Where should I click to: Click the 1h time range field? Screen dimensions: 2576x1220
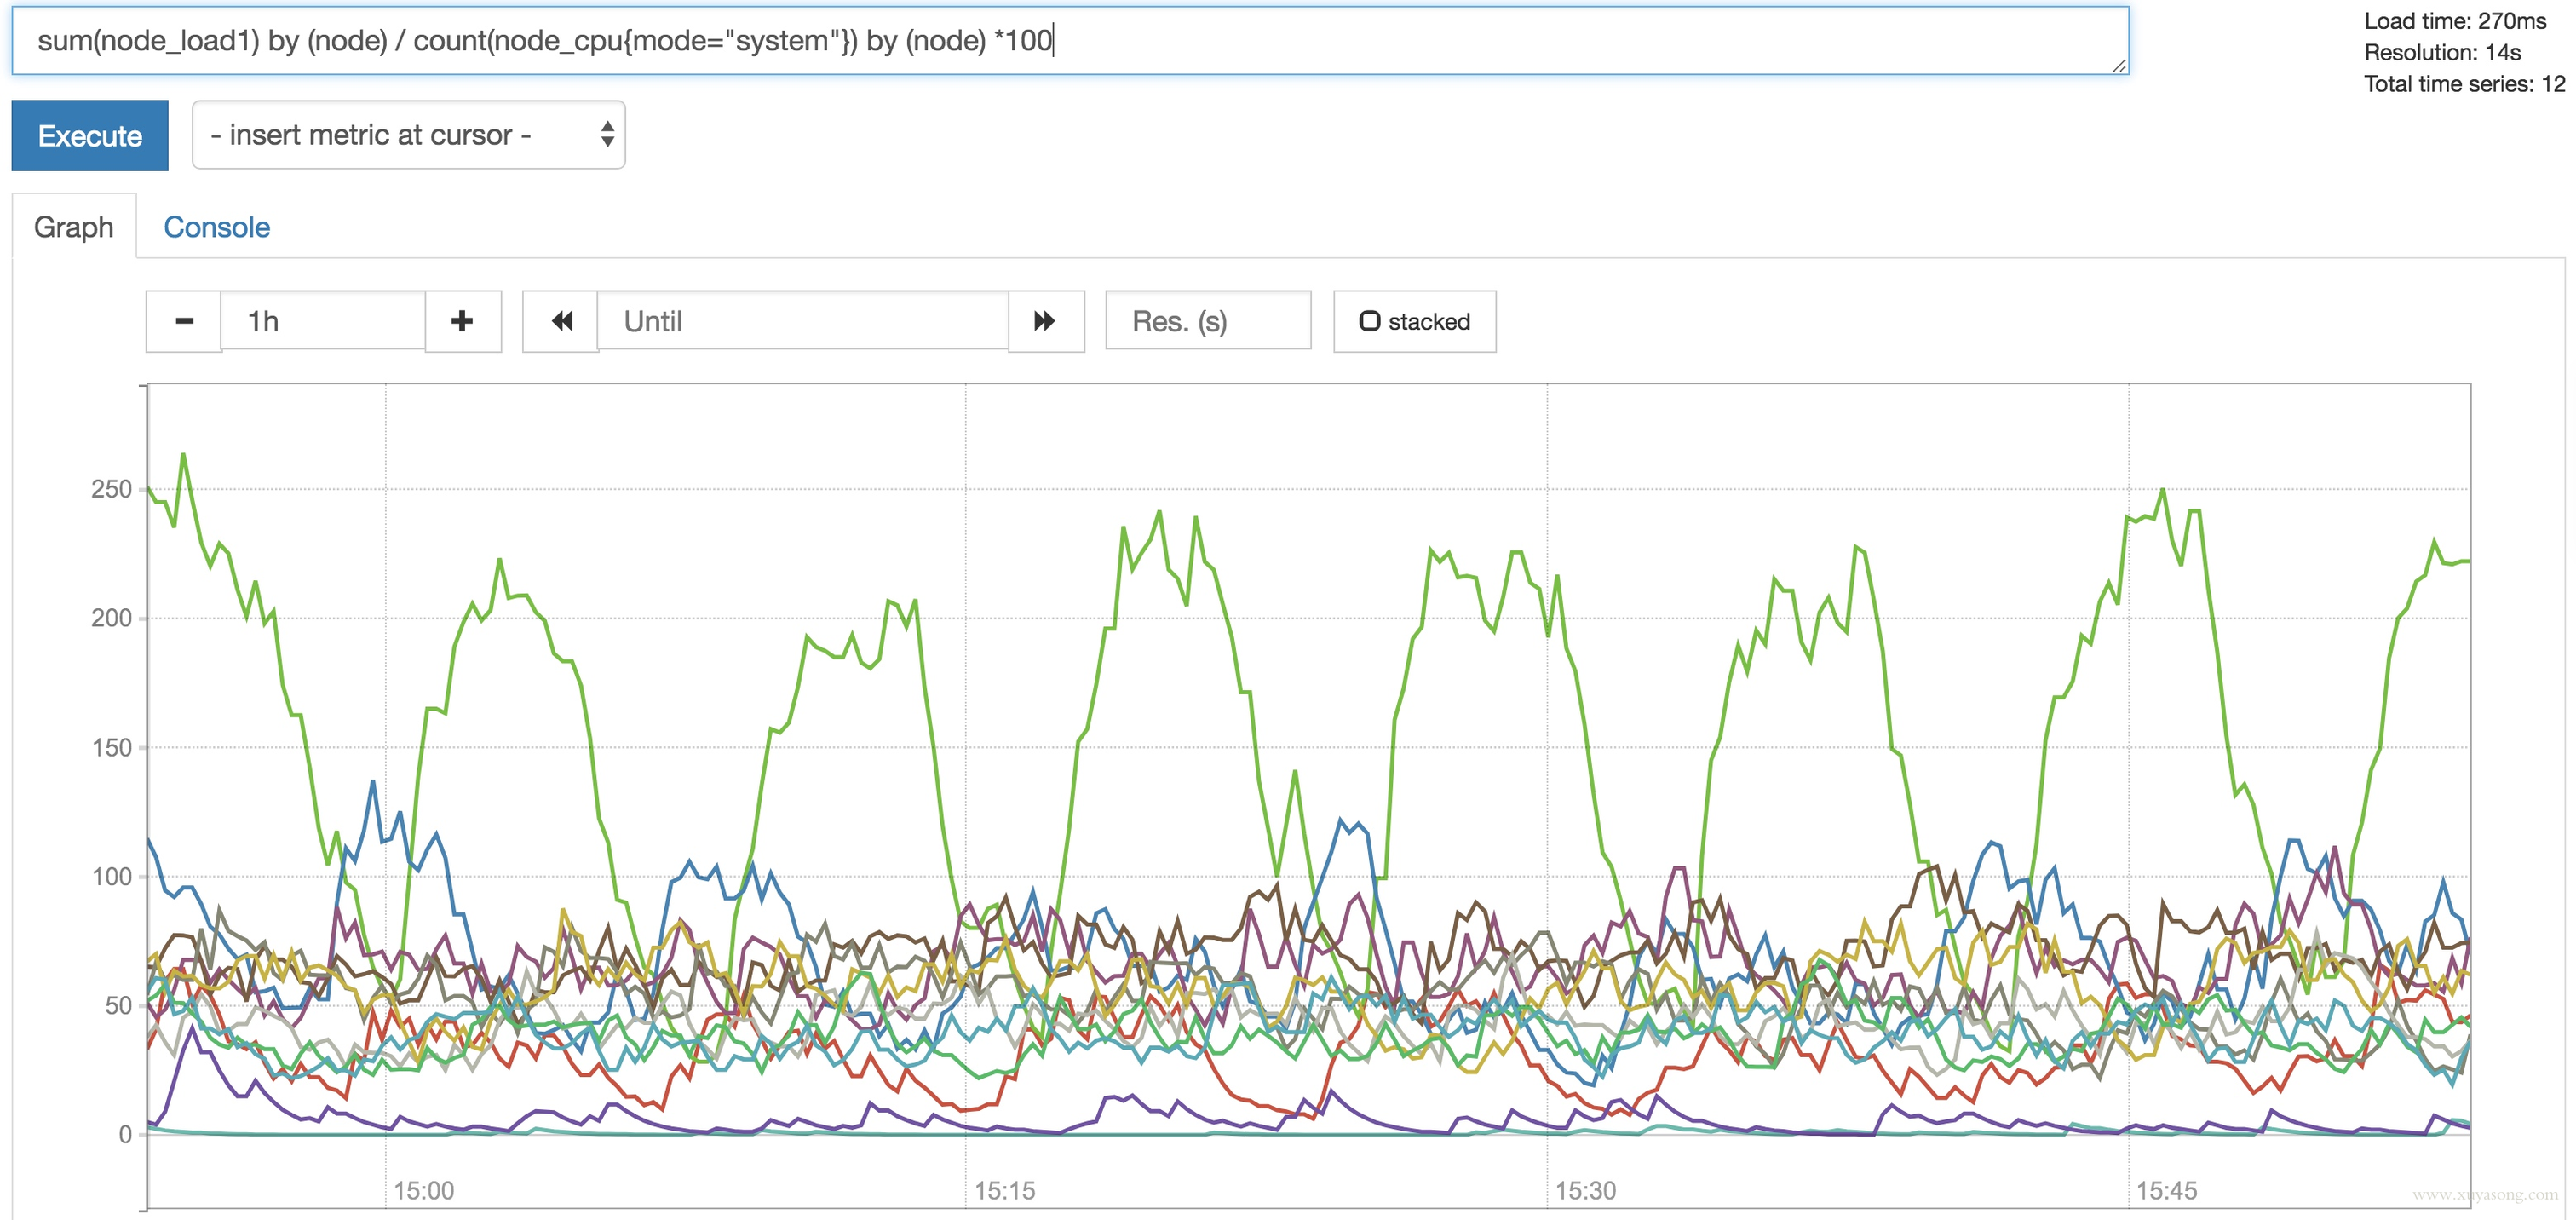click(x=322, y=321)
